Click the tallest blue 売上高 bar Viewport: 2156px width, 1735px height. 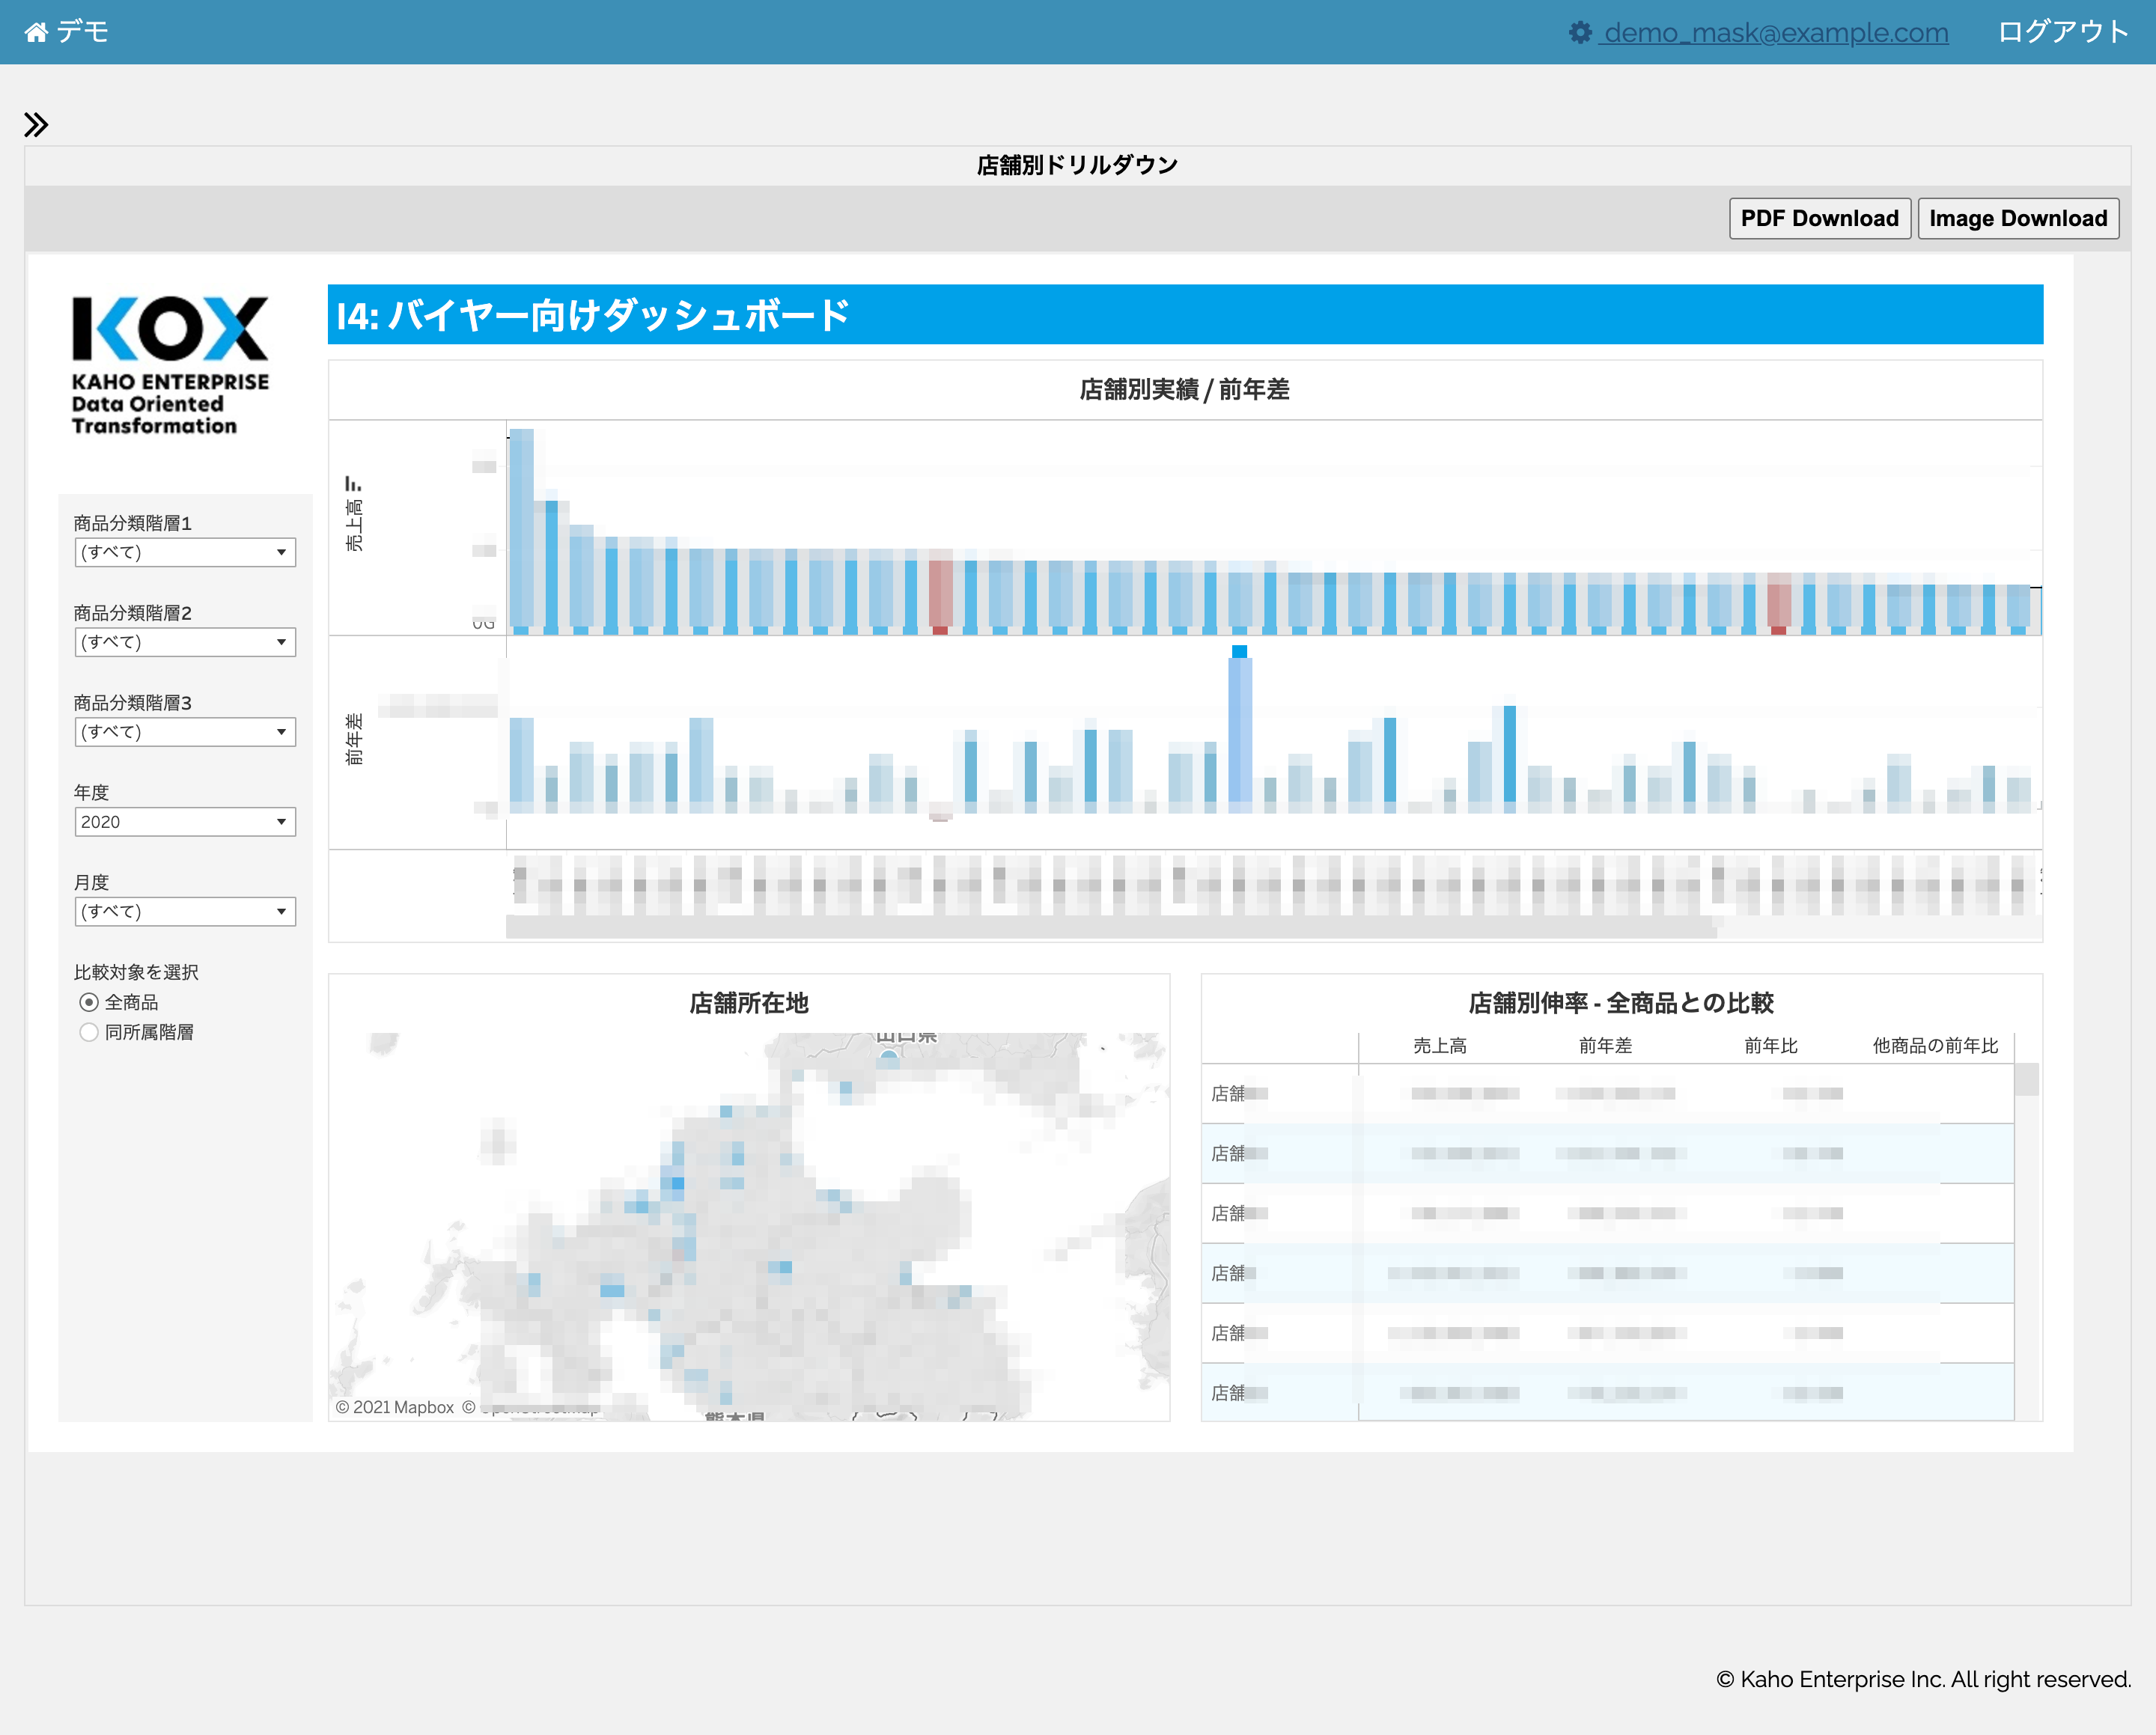[521, 530]
